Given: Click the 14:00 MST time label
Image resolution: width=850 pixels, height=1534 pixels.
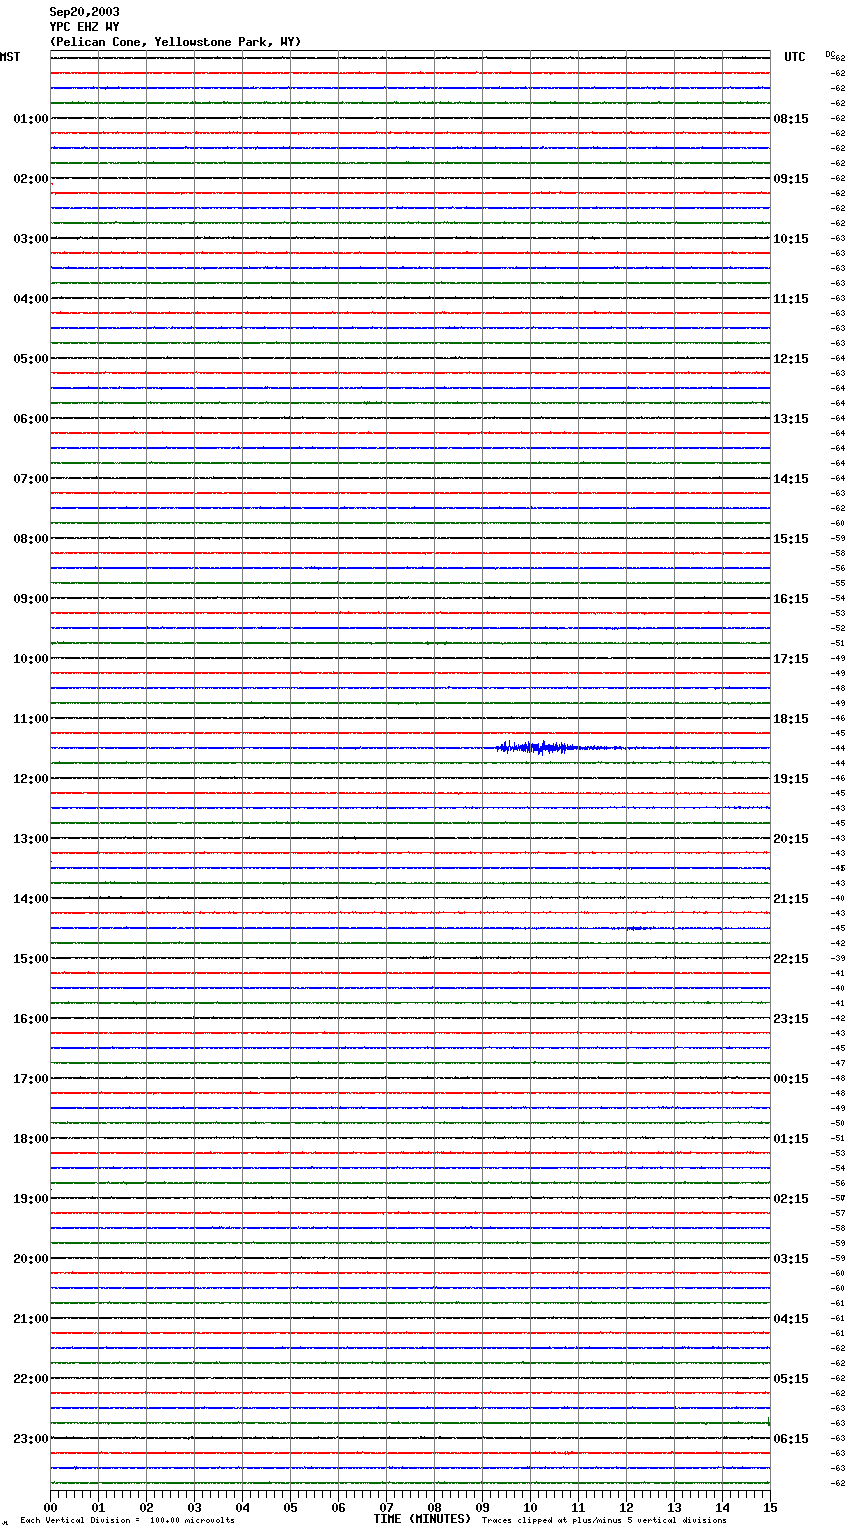Looking at the screenshot, I should 30,899.
